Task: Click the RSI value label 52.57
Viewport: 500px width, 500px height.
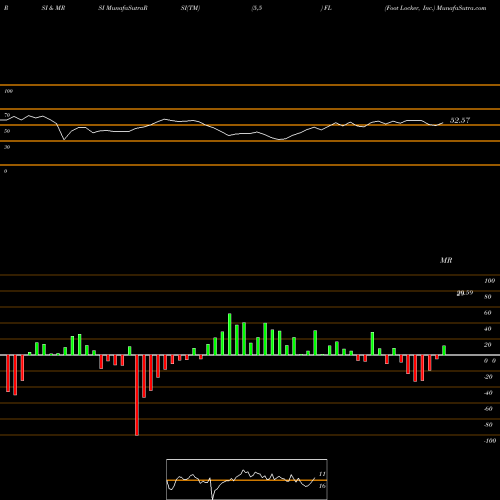Action: click(460, 120)
